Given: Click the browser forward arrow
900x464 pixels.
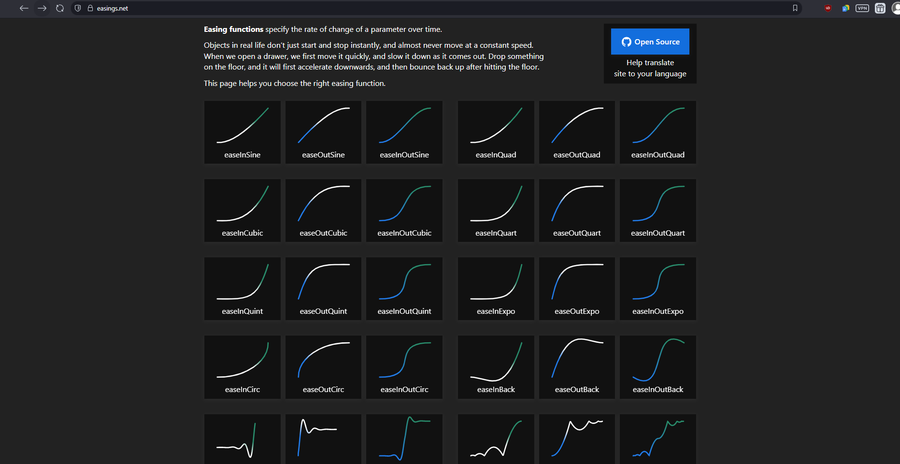Looking at the screenshot, I should point(42,8).
